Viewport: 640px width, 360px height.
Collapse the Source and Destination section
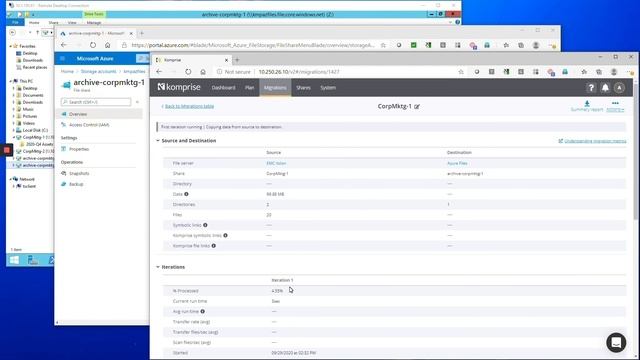[158, 140]
